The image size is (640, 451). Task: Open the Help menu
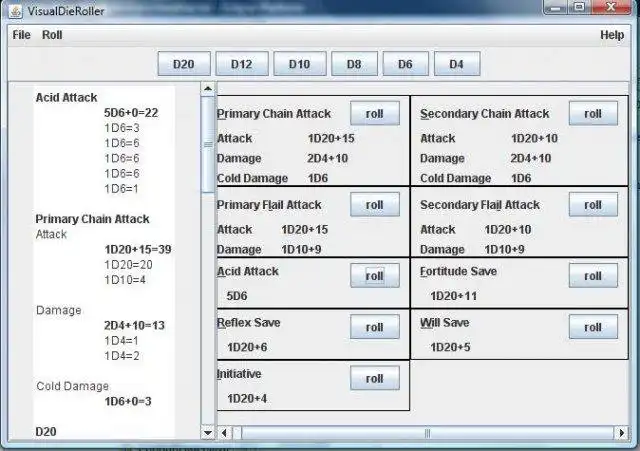point(611,35)
